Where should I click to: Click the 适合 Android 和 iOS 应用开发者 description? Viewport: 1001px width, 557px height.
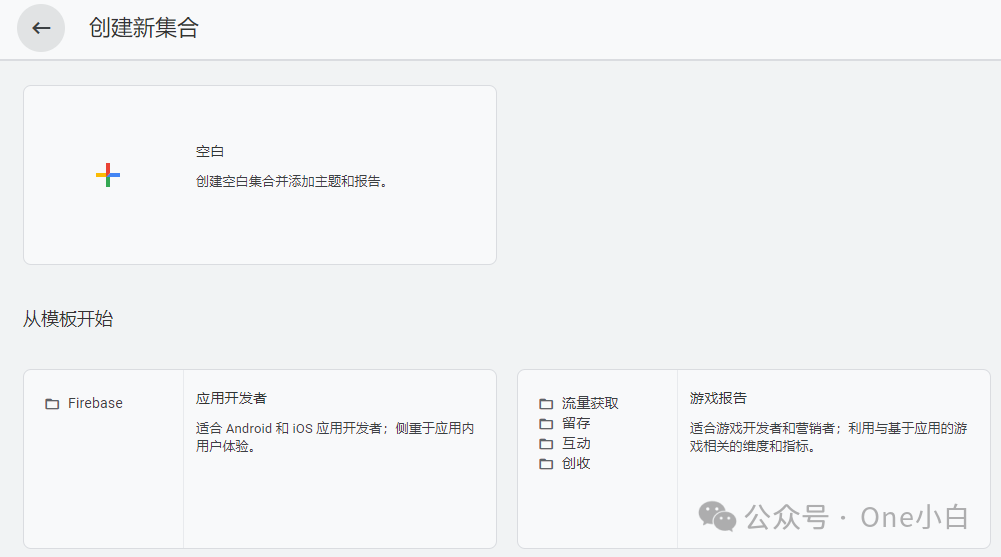click(335, 437)
